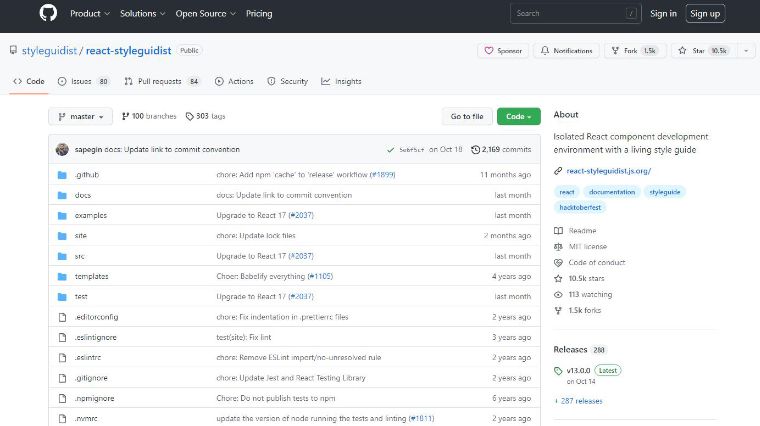The width and height of the screenshot is (760, 426).
Task: Open the .npmignore file icon
Action: pos(62,398)
